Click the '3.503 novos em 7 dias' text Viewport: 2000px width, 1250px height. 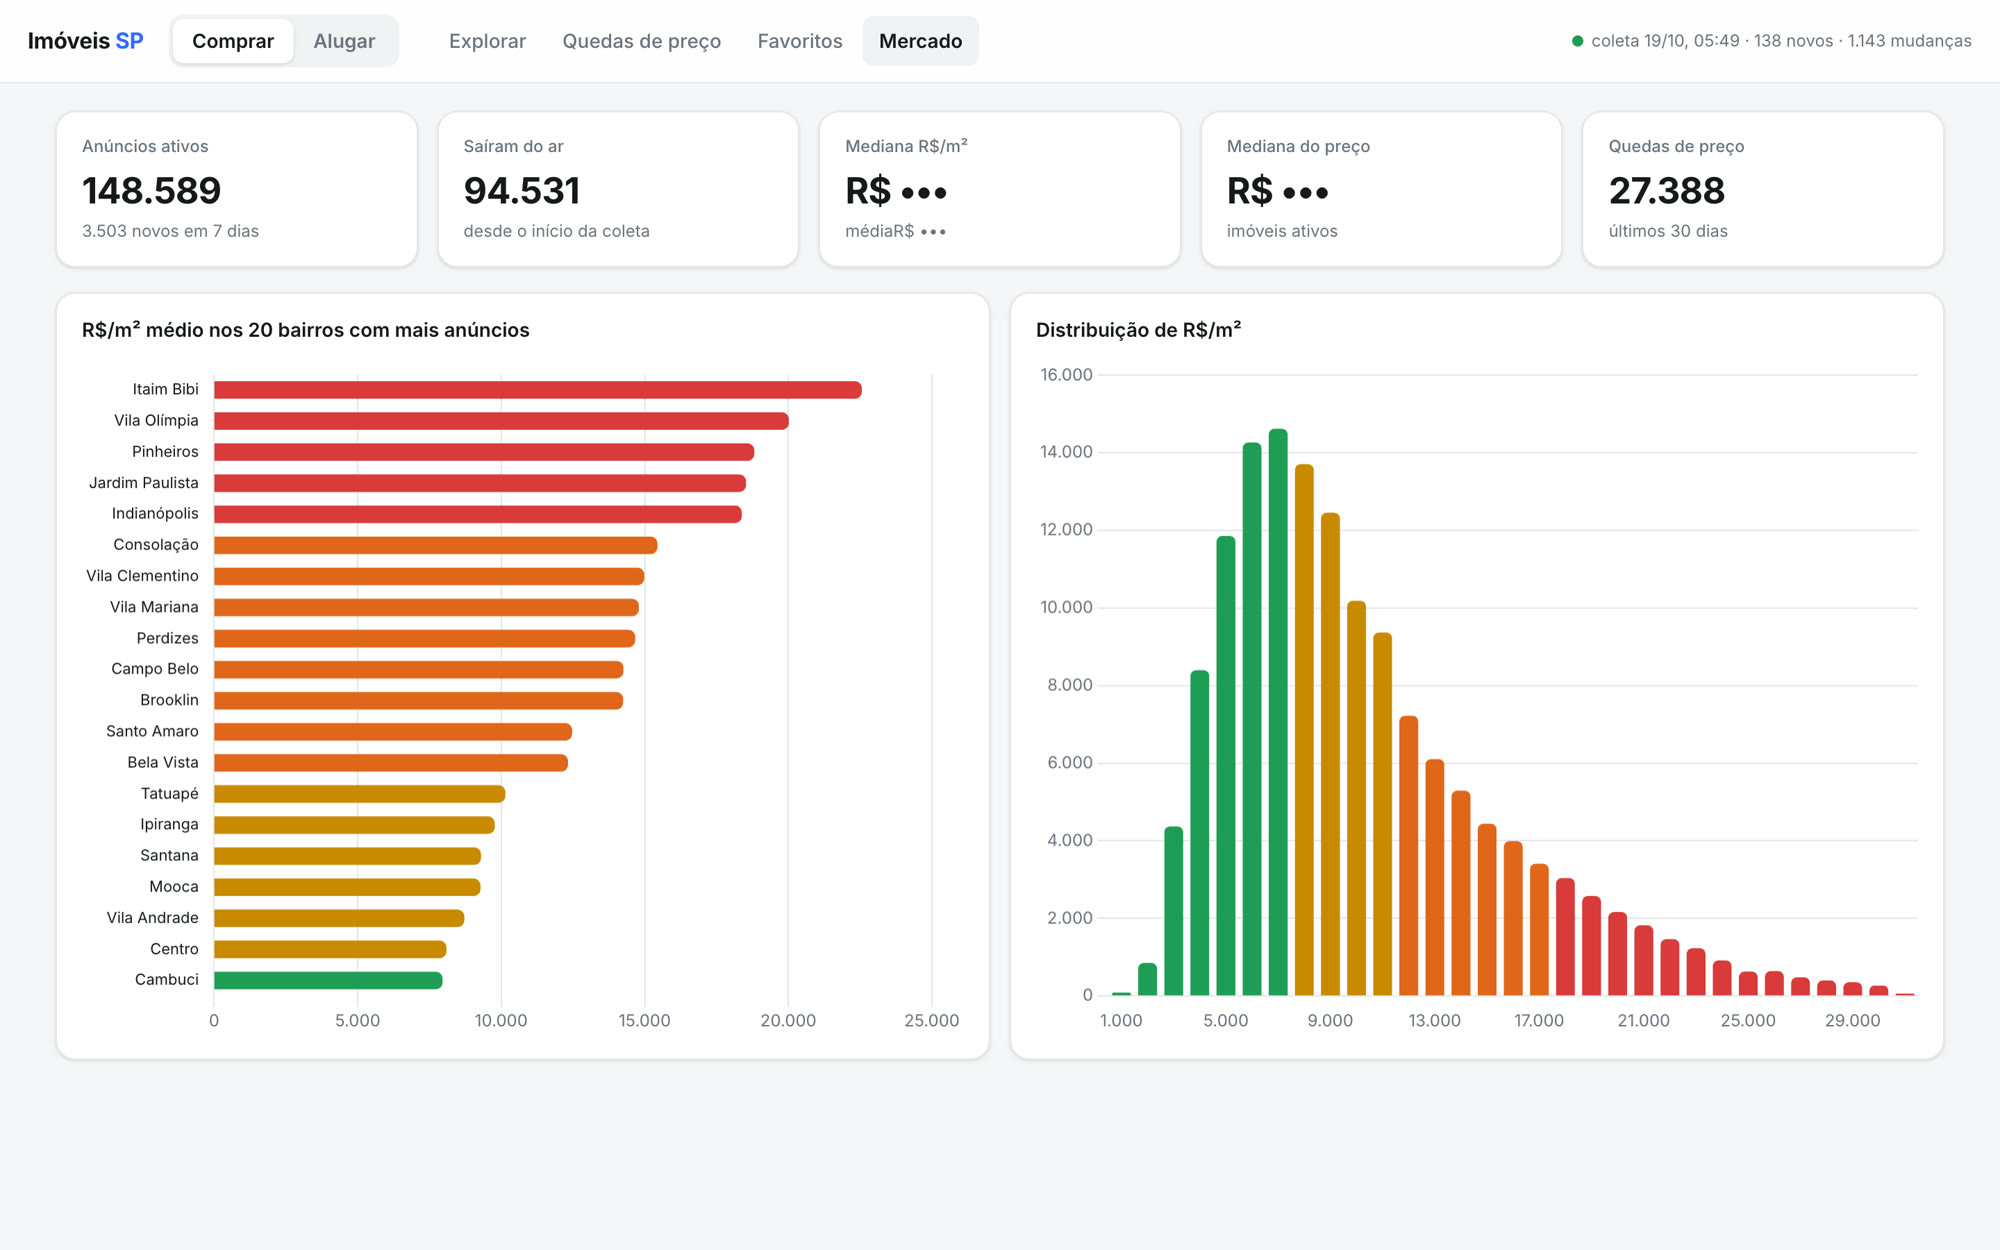click(x=170, y=231)
